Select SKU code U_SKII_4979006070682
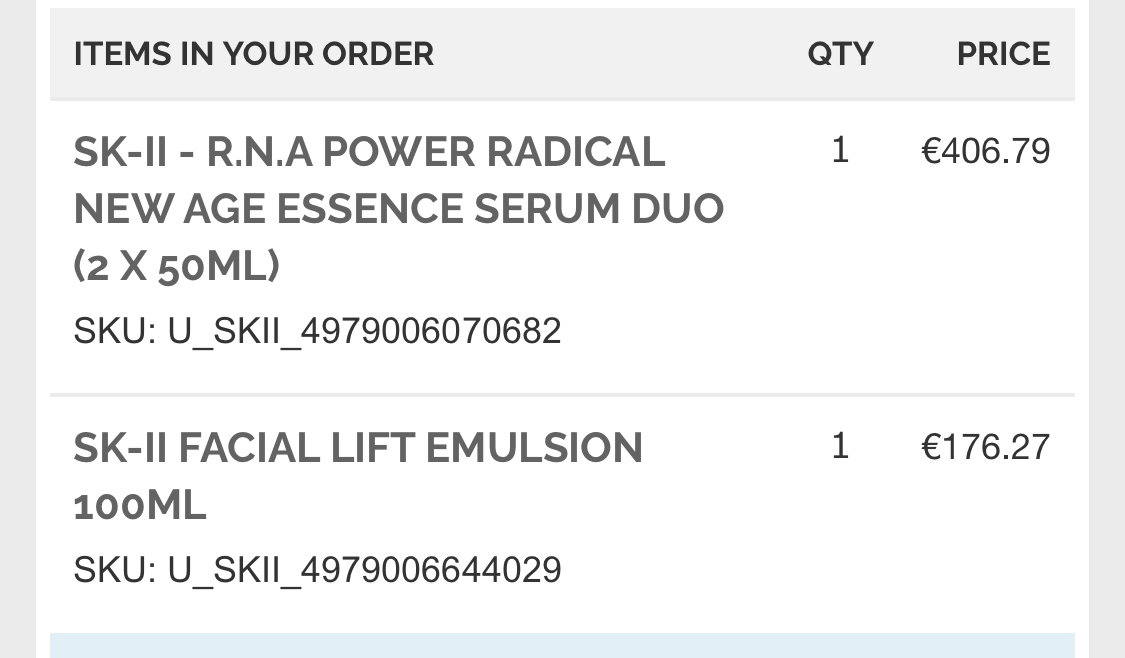 (x=364, y=331)
